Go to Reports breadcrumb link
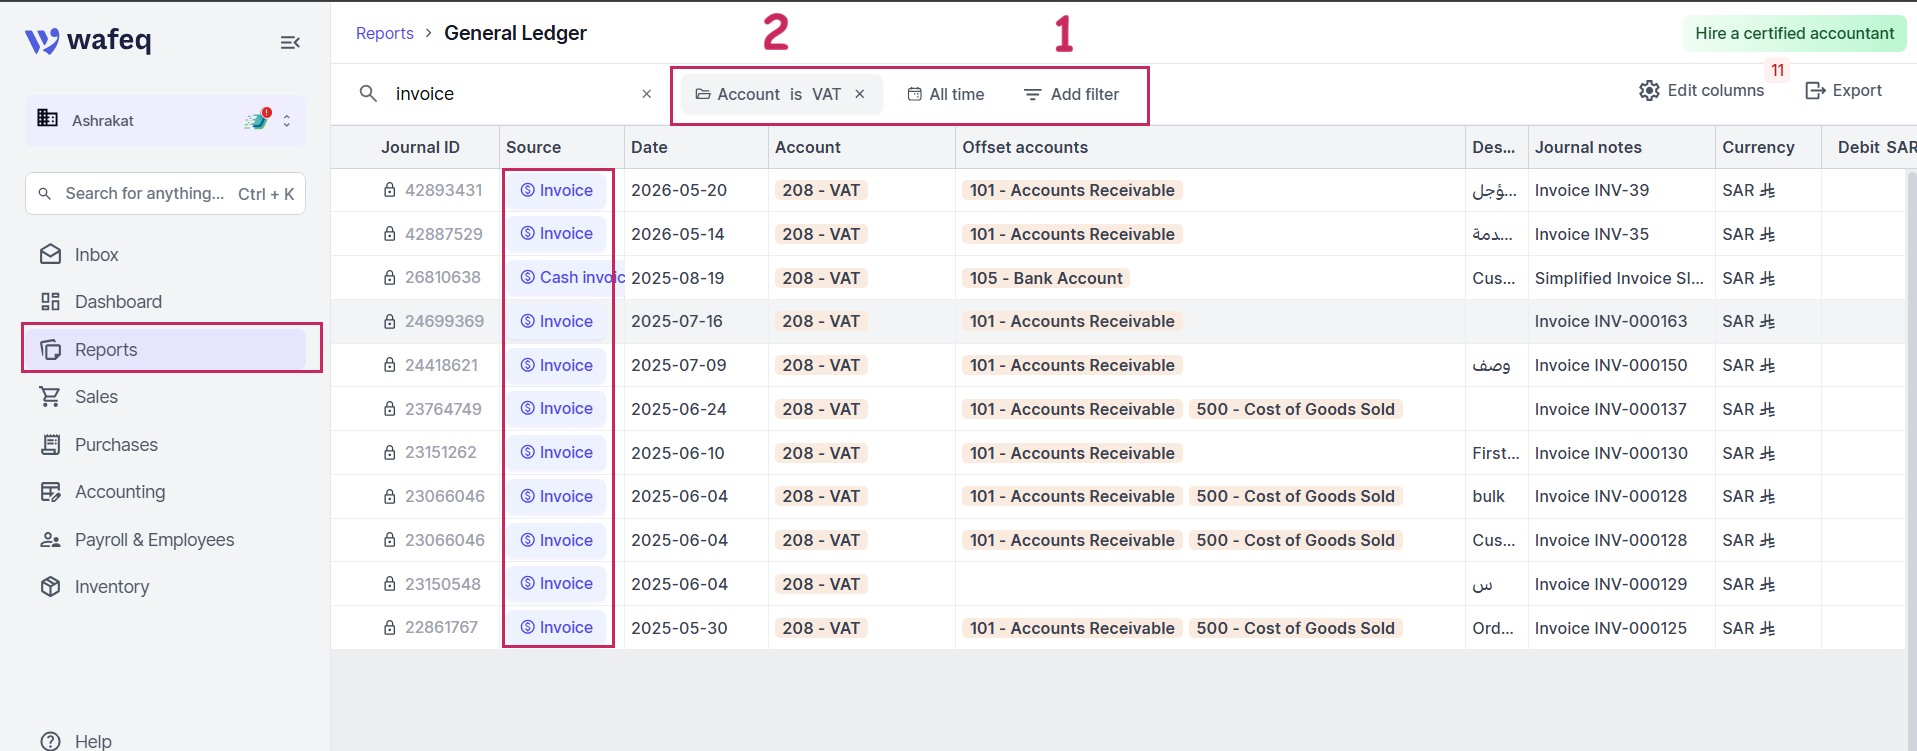 tap(385, 33)
